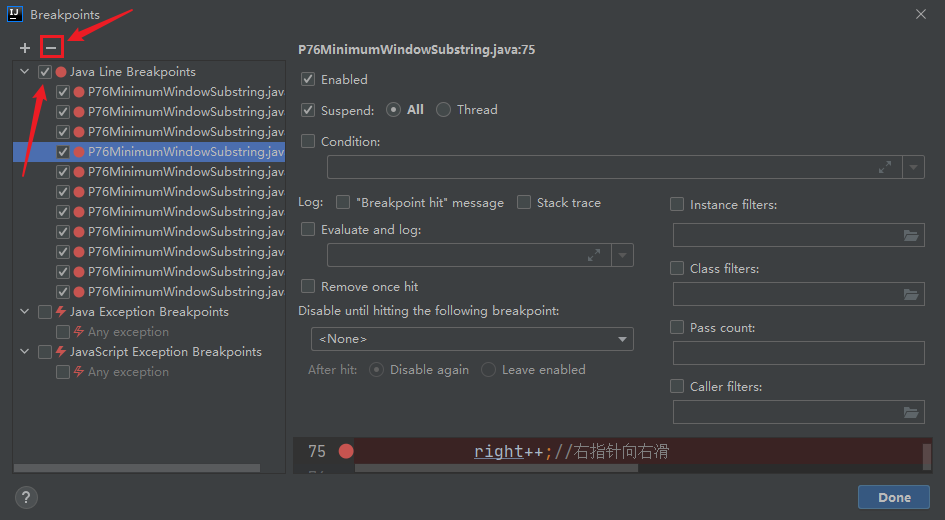Viewport: 945px width, 520px height.
Task: Click the Caller filters folder browse icon
Action: pyautogui.click(x=910, y=412)
